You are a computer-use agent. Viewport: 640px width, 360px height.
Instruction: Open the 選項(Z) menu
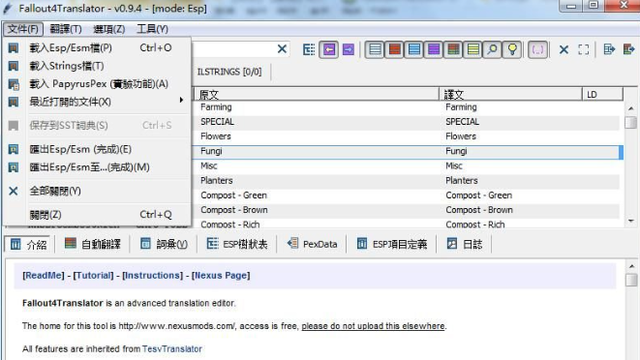(109, 29)
